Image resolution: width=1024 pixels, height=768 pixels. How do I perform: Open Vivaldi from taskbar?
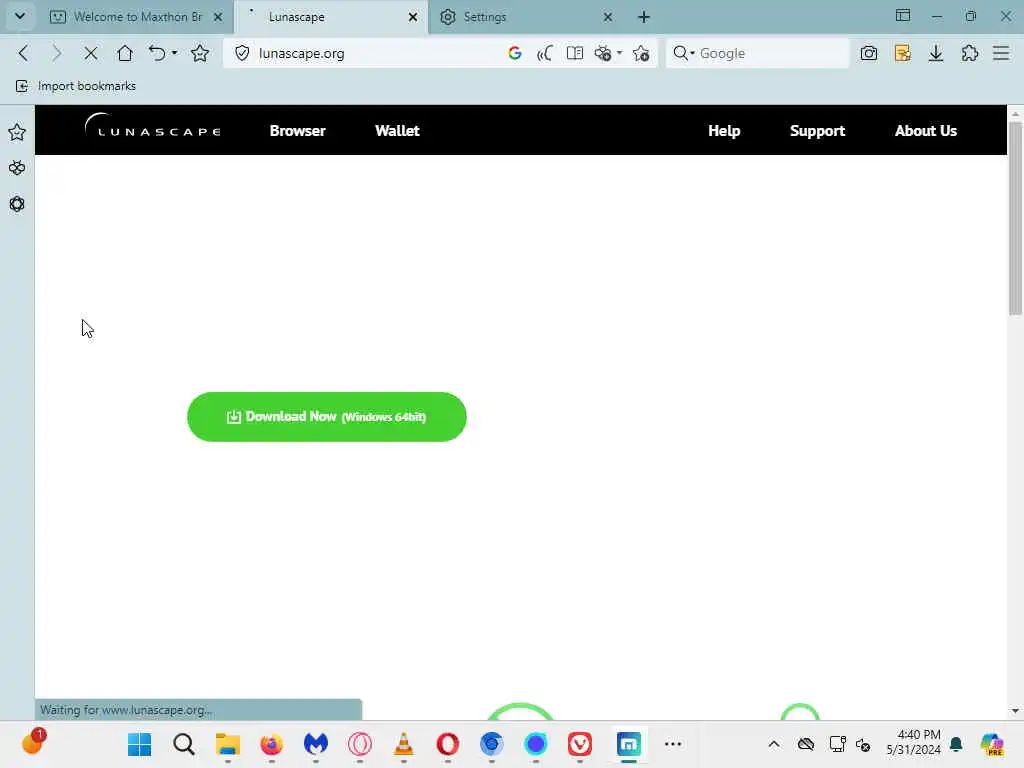(580, 744)
